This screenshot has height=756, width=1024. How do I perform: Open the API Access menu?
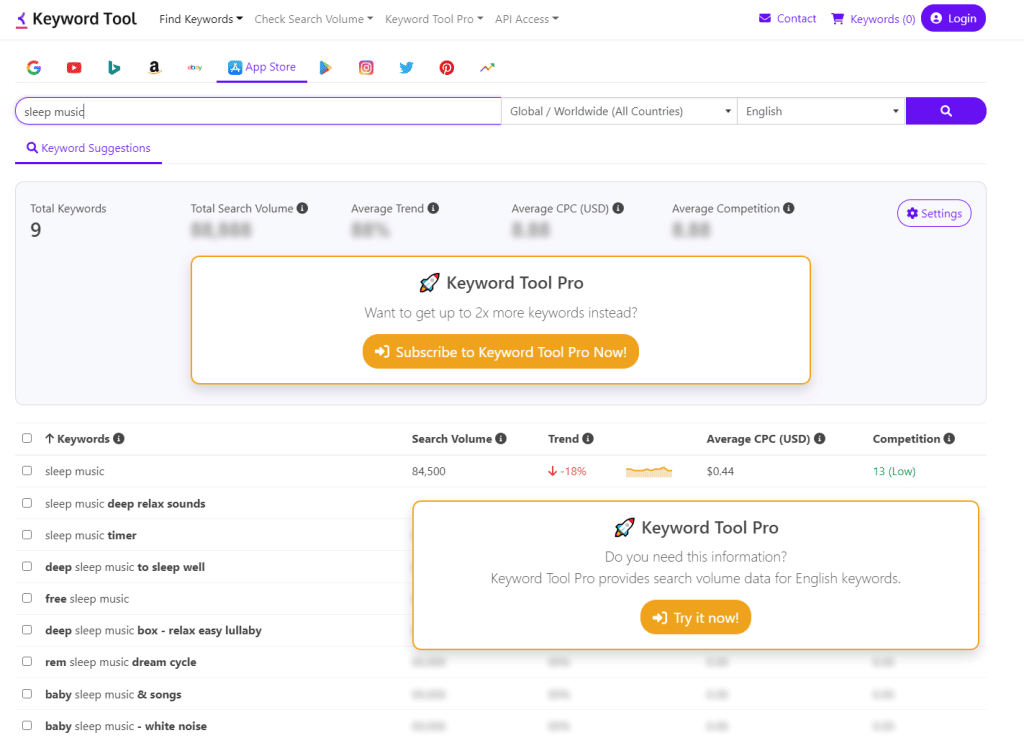point(526,18)
